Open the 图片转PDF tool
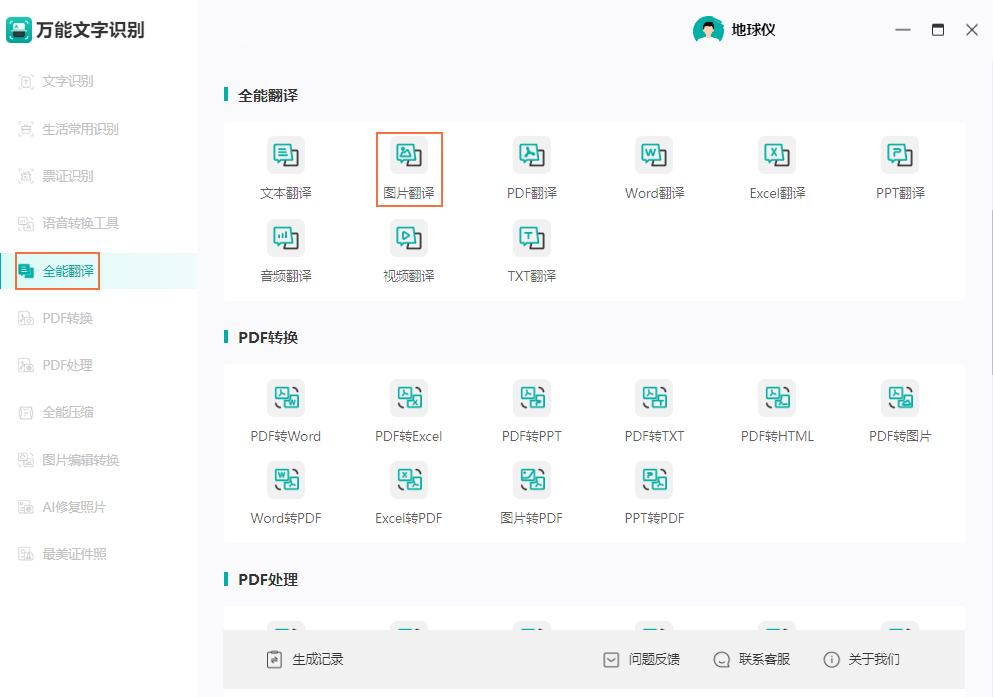Screen dimensions: 993x697 [531, 492]
